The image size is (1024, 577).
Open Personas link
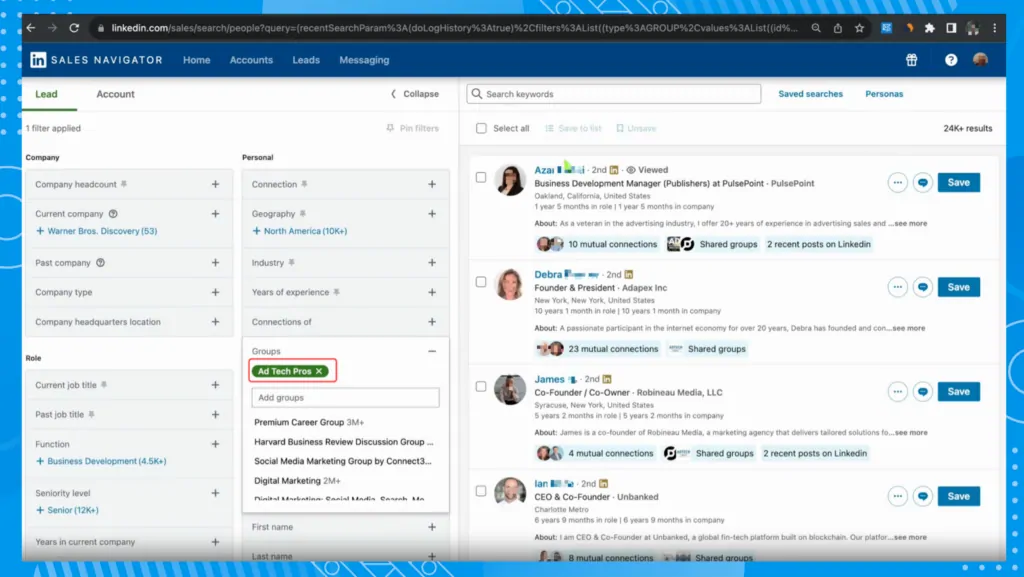point(884,94)
